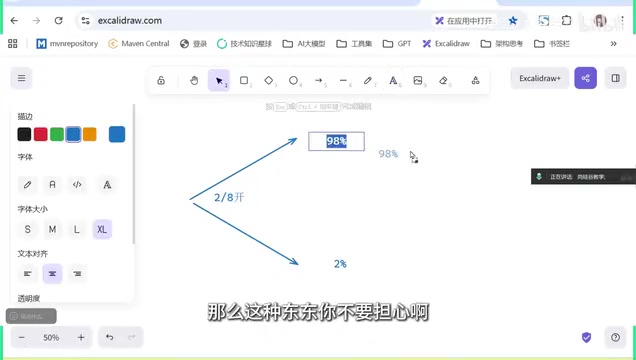636x360 pixels.
Task: Set font size to S
Action: tap(27, 229)
